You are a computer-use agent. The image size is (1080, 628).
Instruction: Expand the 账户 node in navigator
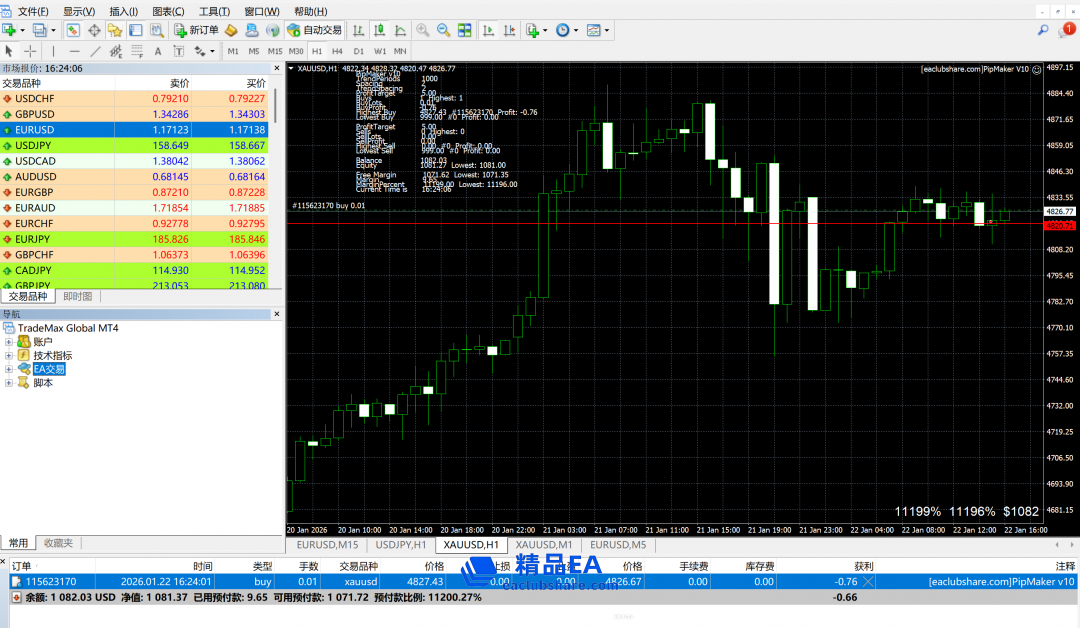click(x=9, y=342)
